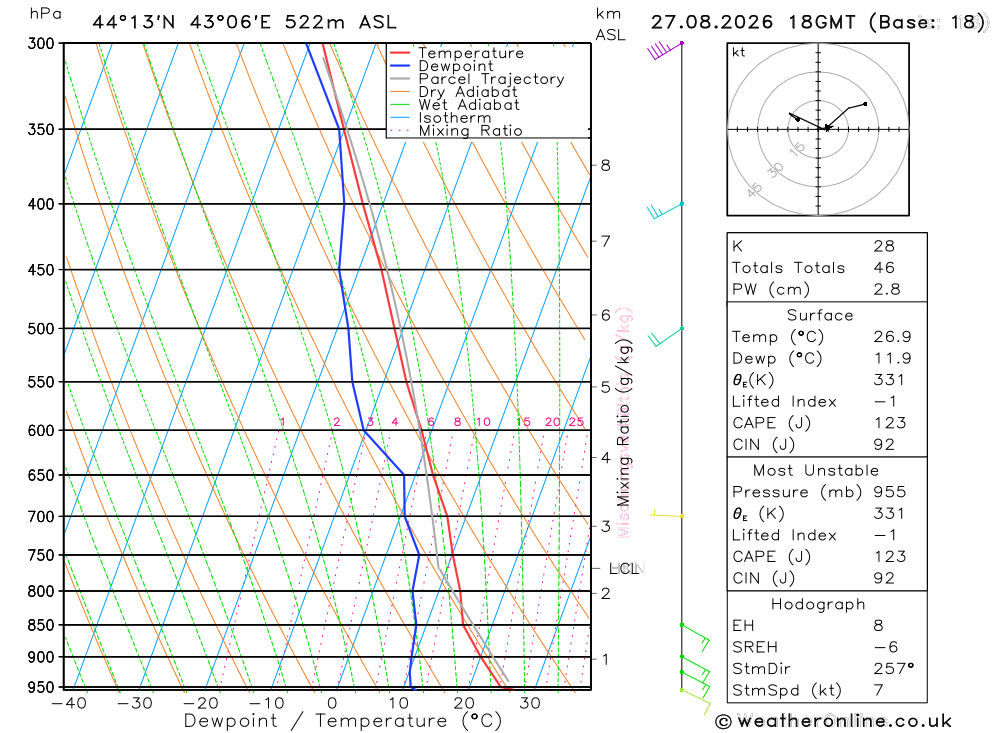Click the 300 hPa pressure axis label

click(x=41, y=43)
